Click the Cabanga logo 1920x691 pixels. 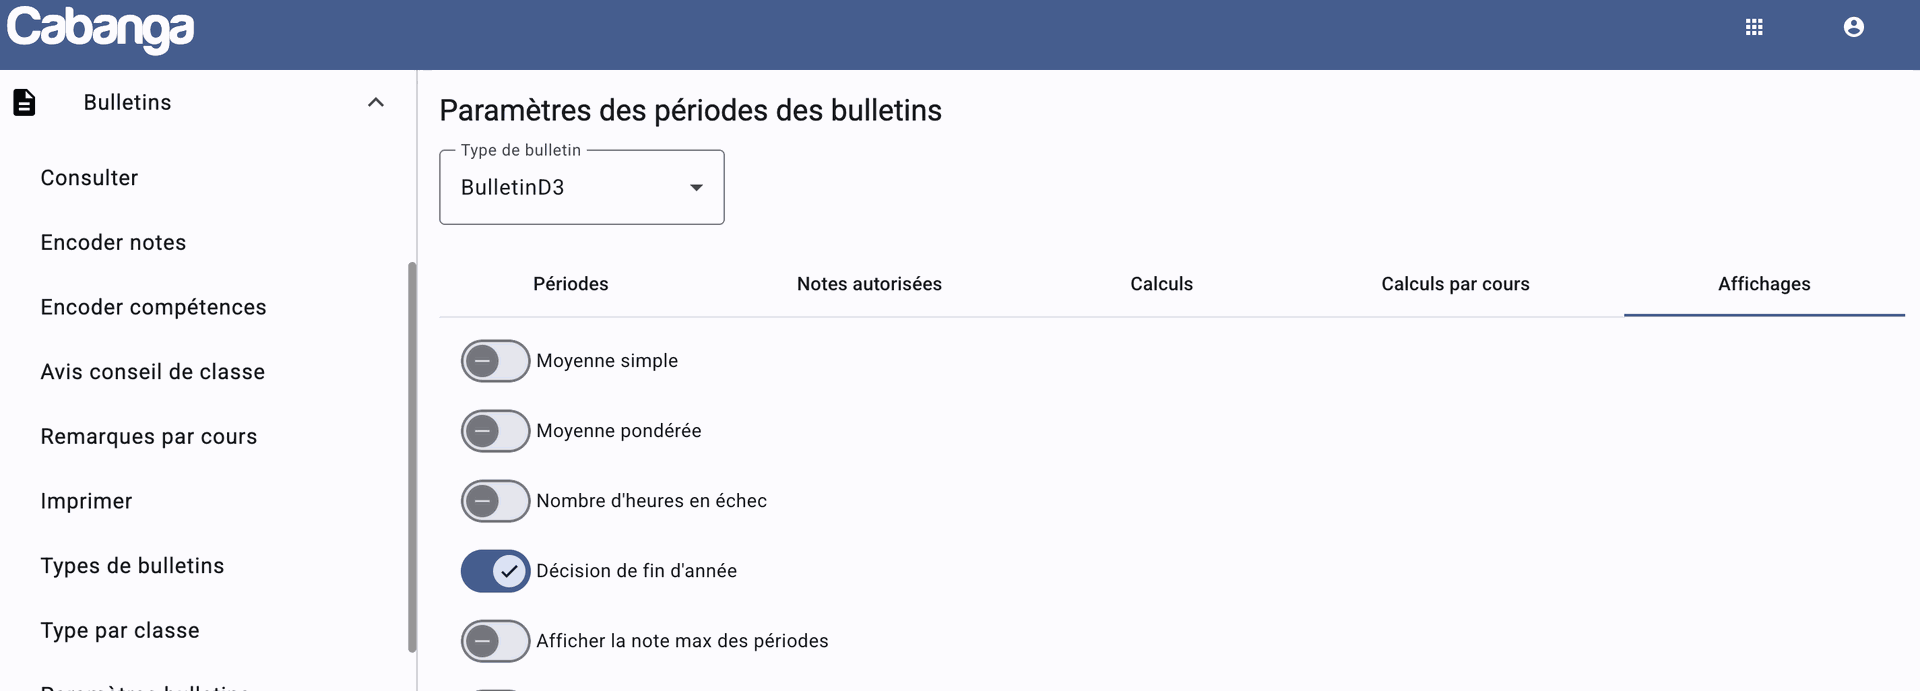tap(100, 30)
